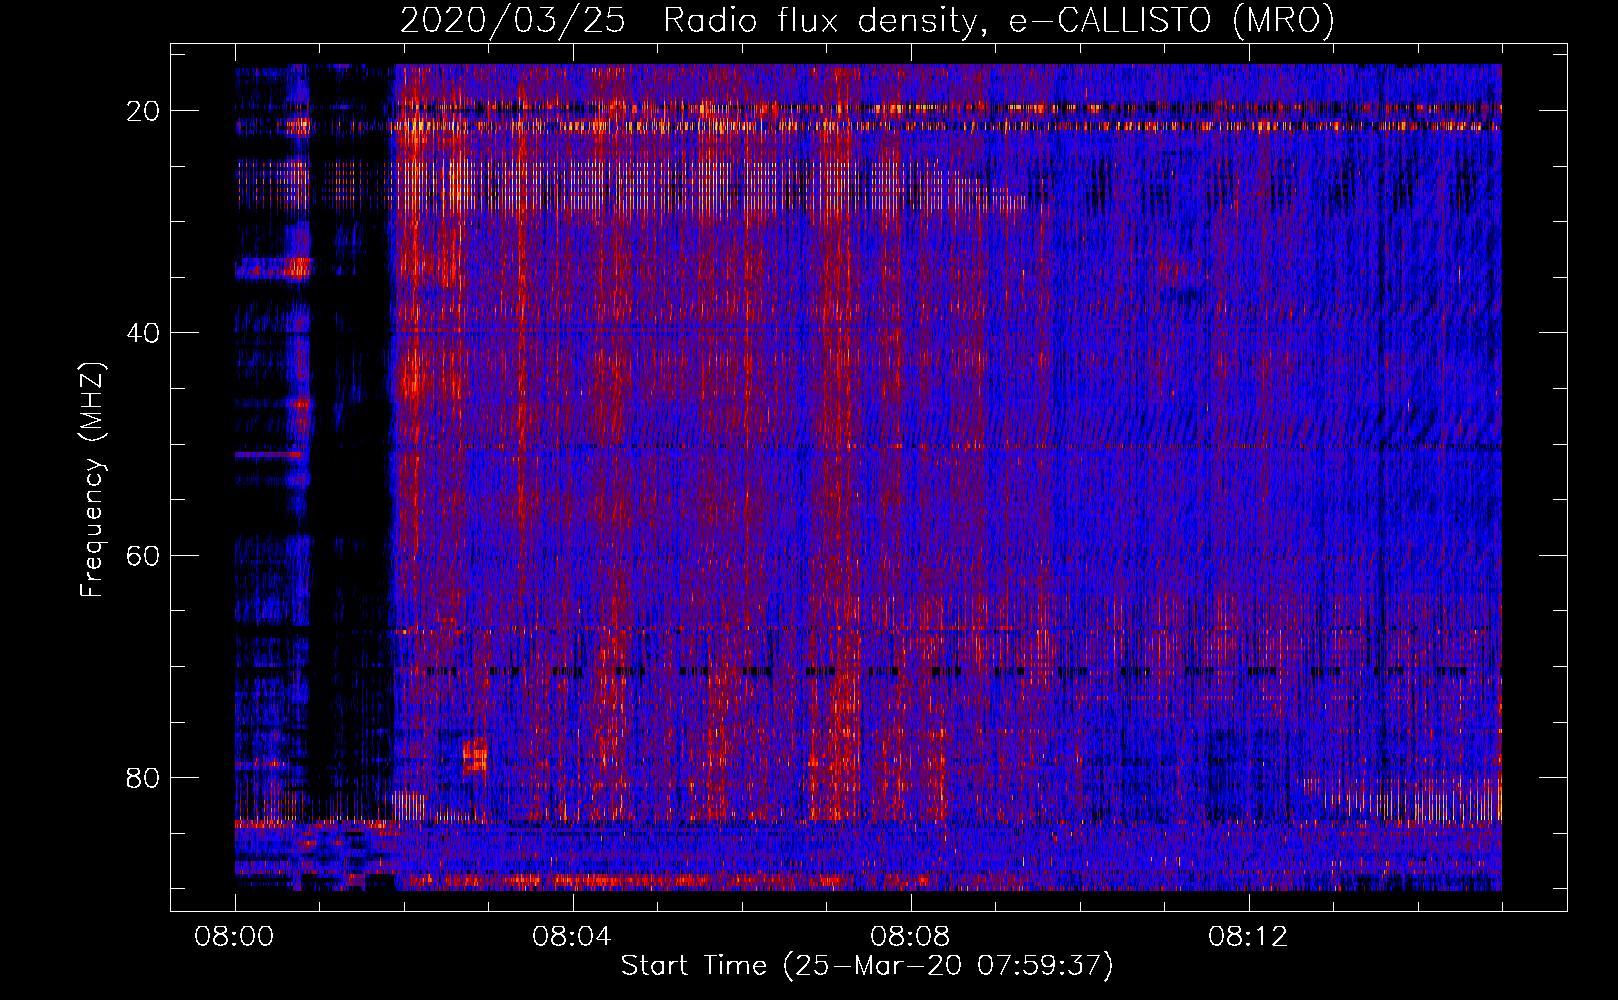
Task: Click the 08:00 time tick label
Action: point(235,937)
